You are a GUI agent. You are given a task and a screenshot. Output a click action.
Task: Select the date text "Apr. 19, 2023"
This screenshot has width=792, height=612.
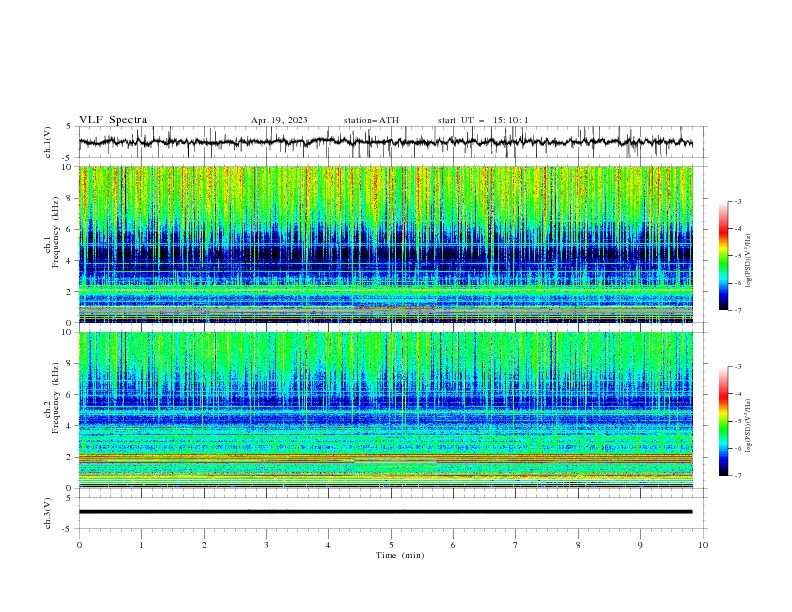click(x=279, y=120)
